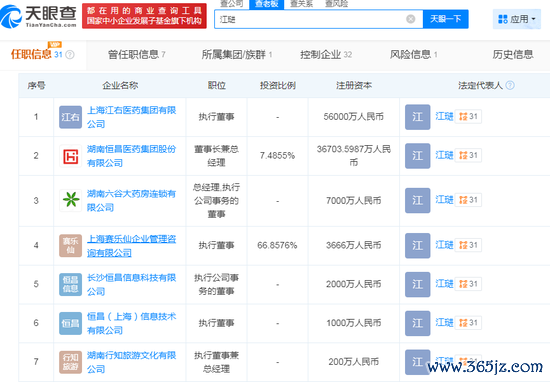Click the 江 avatar in row 6
550x382 pixels.
[417, 323]
